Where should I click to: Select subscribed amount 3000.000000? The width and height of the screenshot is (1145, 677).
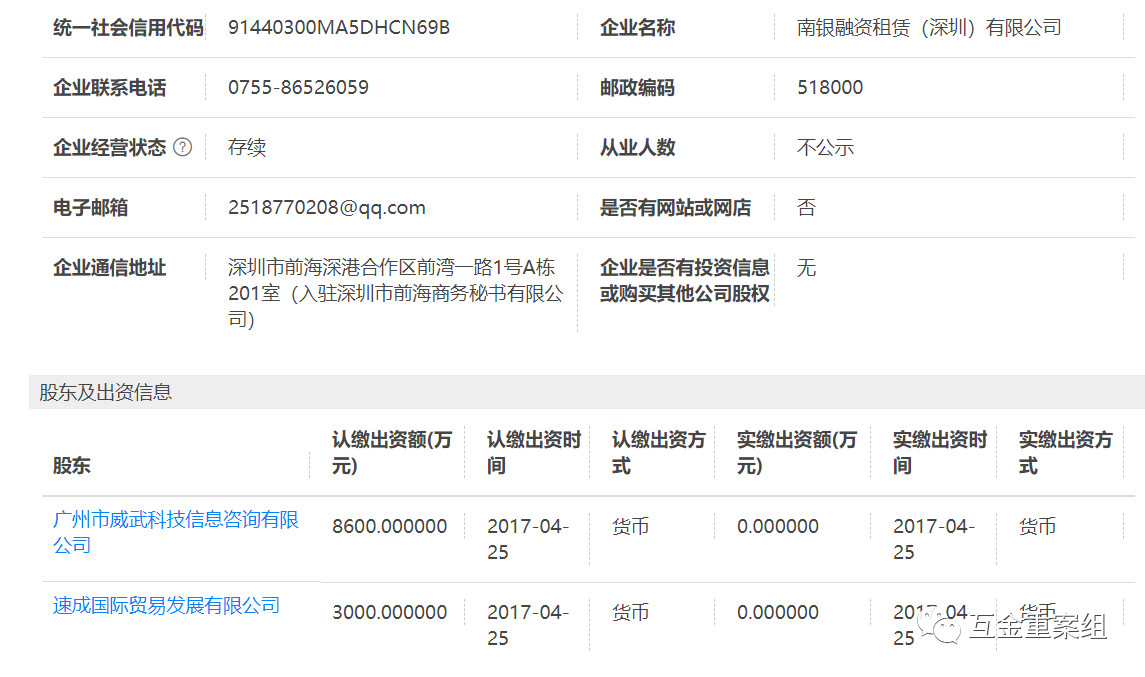[389, 613]
